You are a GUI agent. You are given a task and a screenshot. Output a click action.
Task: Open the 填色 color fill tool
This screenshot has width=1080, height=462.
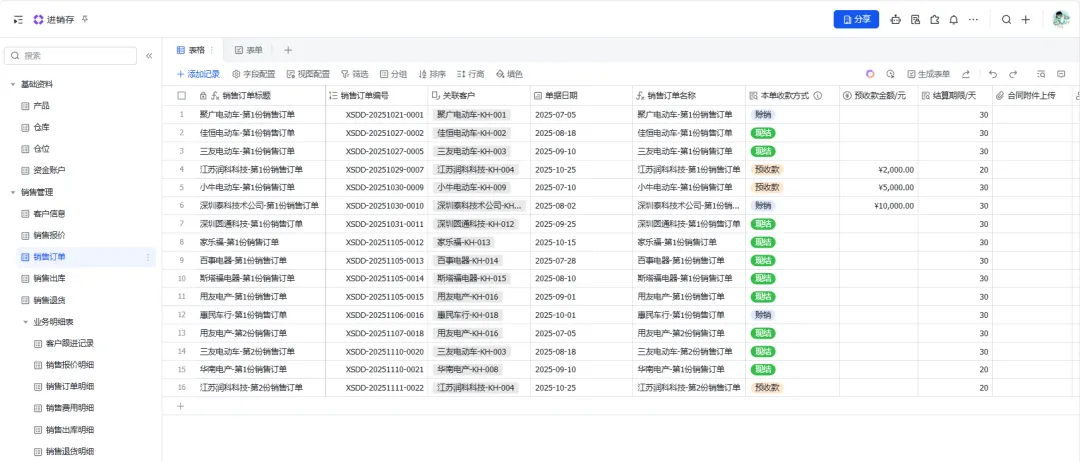point(509,74)
